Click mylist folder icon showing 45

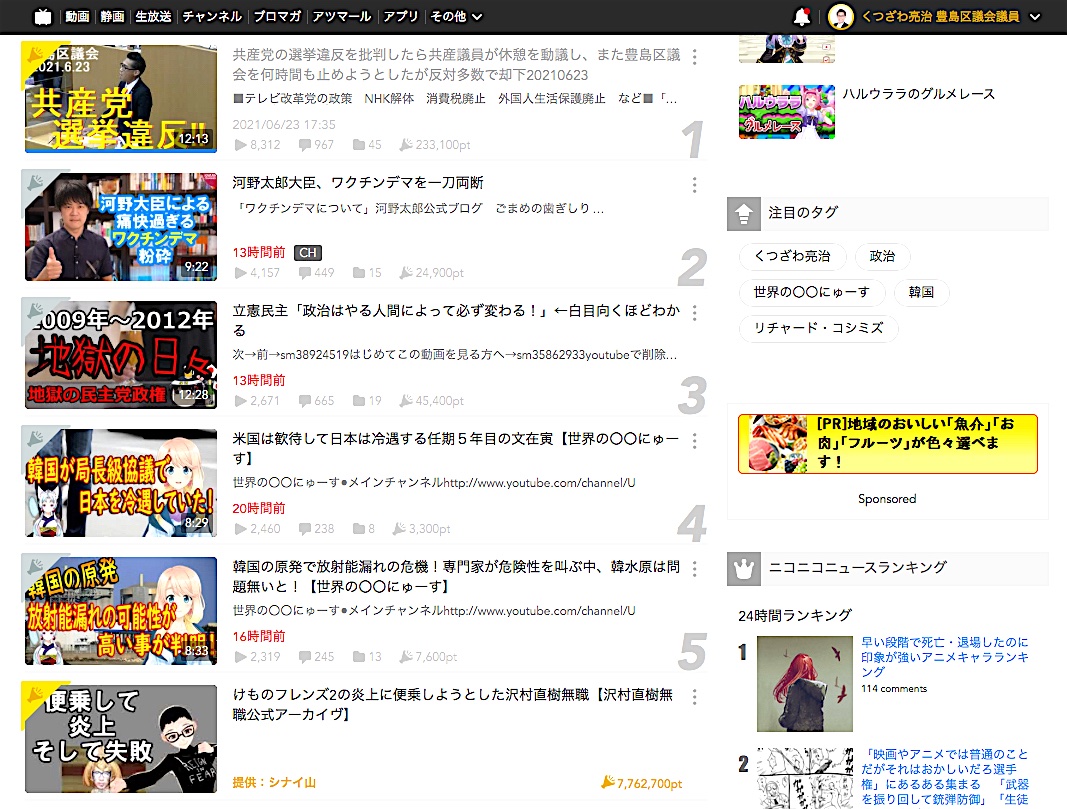359,145
